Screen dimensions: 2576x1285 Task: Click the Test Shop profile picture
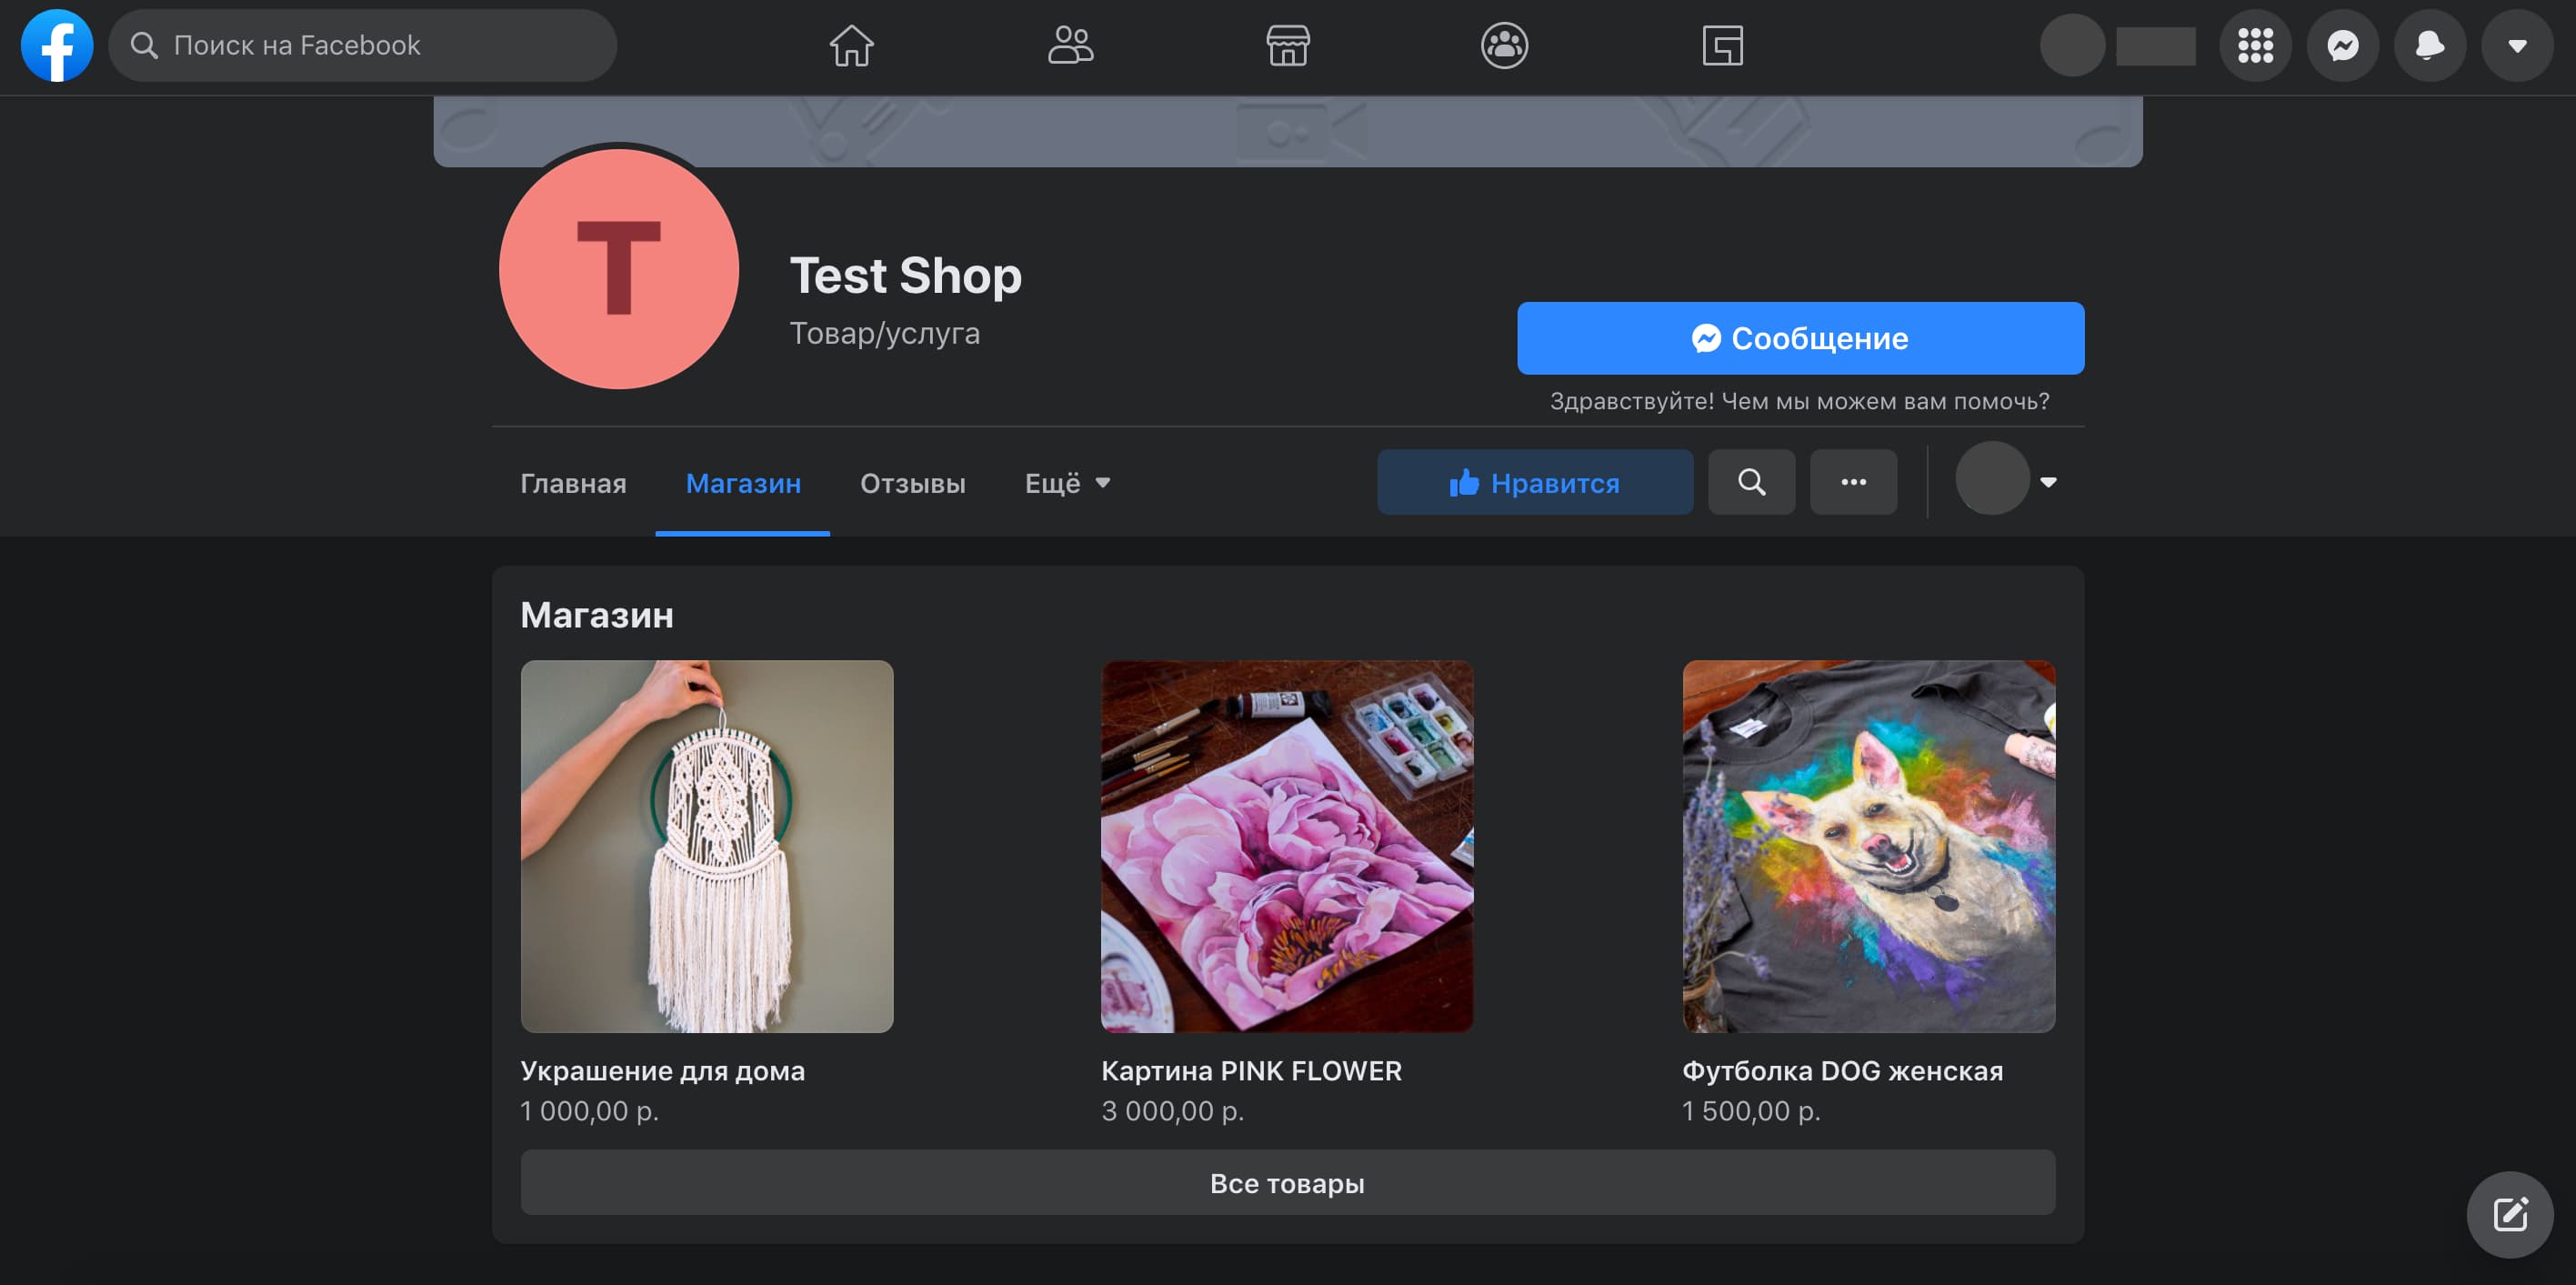point(619,269)
